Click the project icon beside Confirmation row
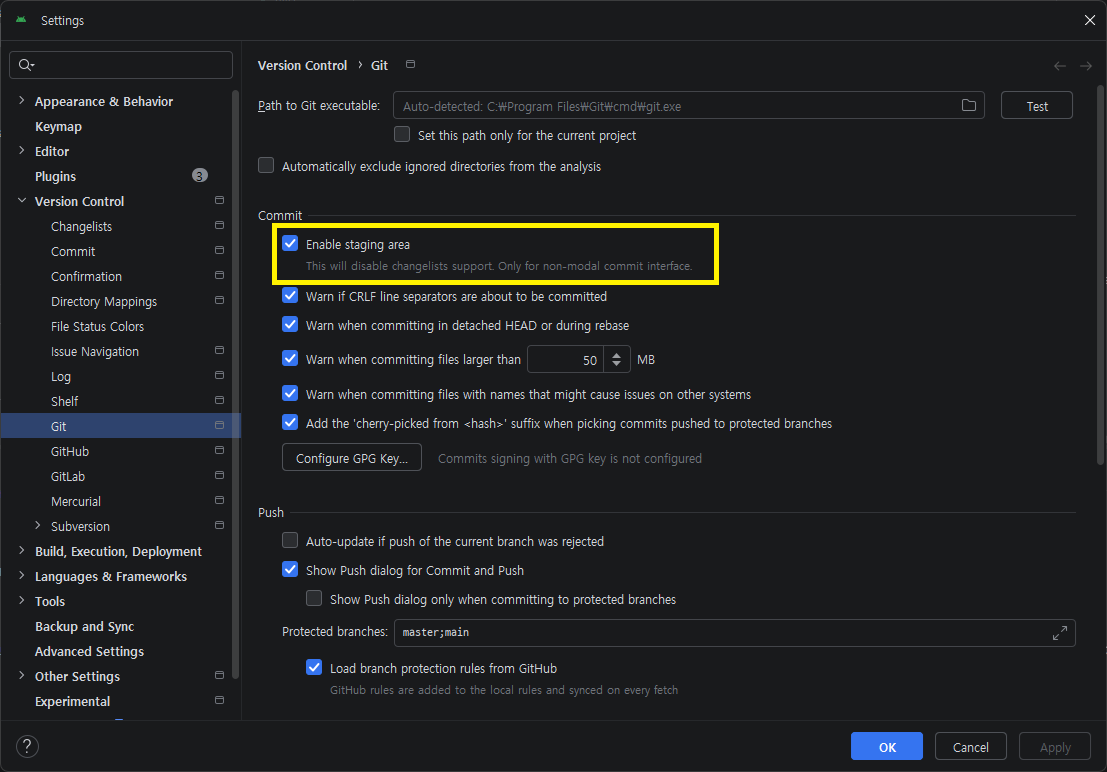The width and height of the screenshot is (1107, 772). point(220,275)
